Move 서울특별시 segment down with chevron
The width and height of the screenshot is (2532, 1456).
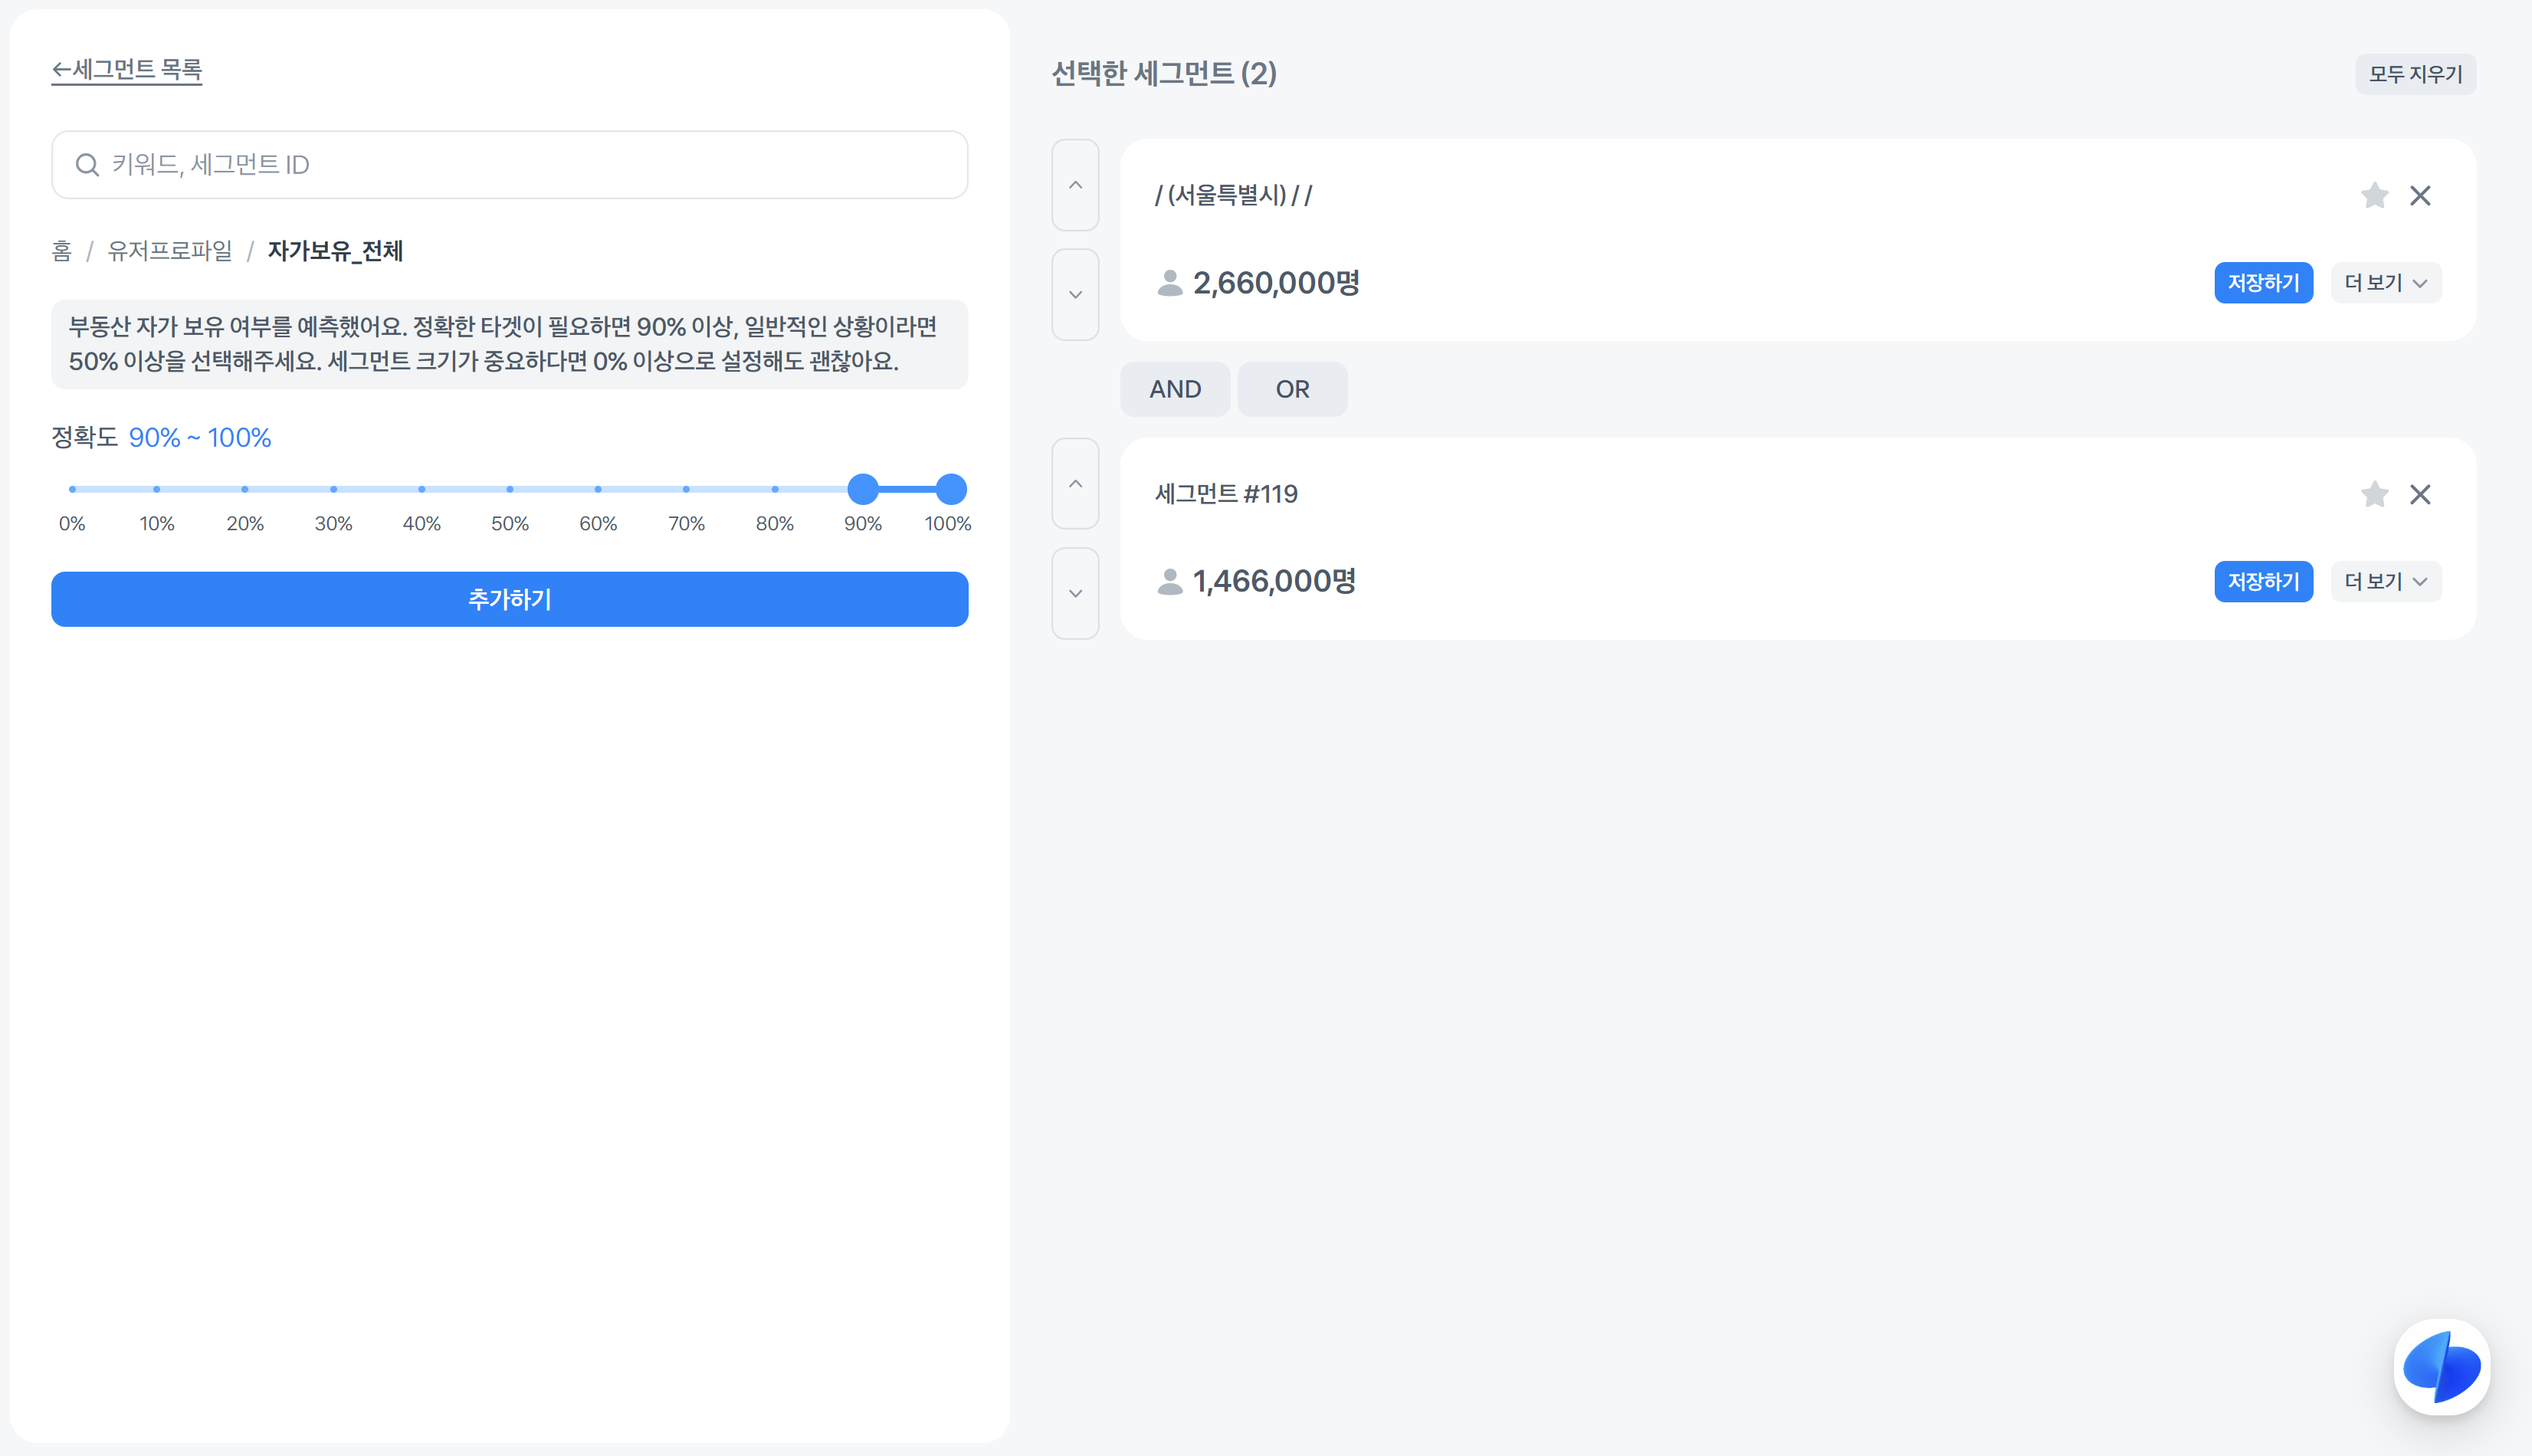(1075, 295)
